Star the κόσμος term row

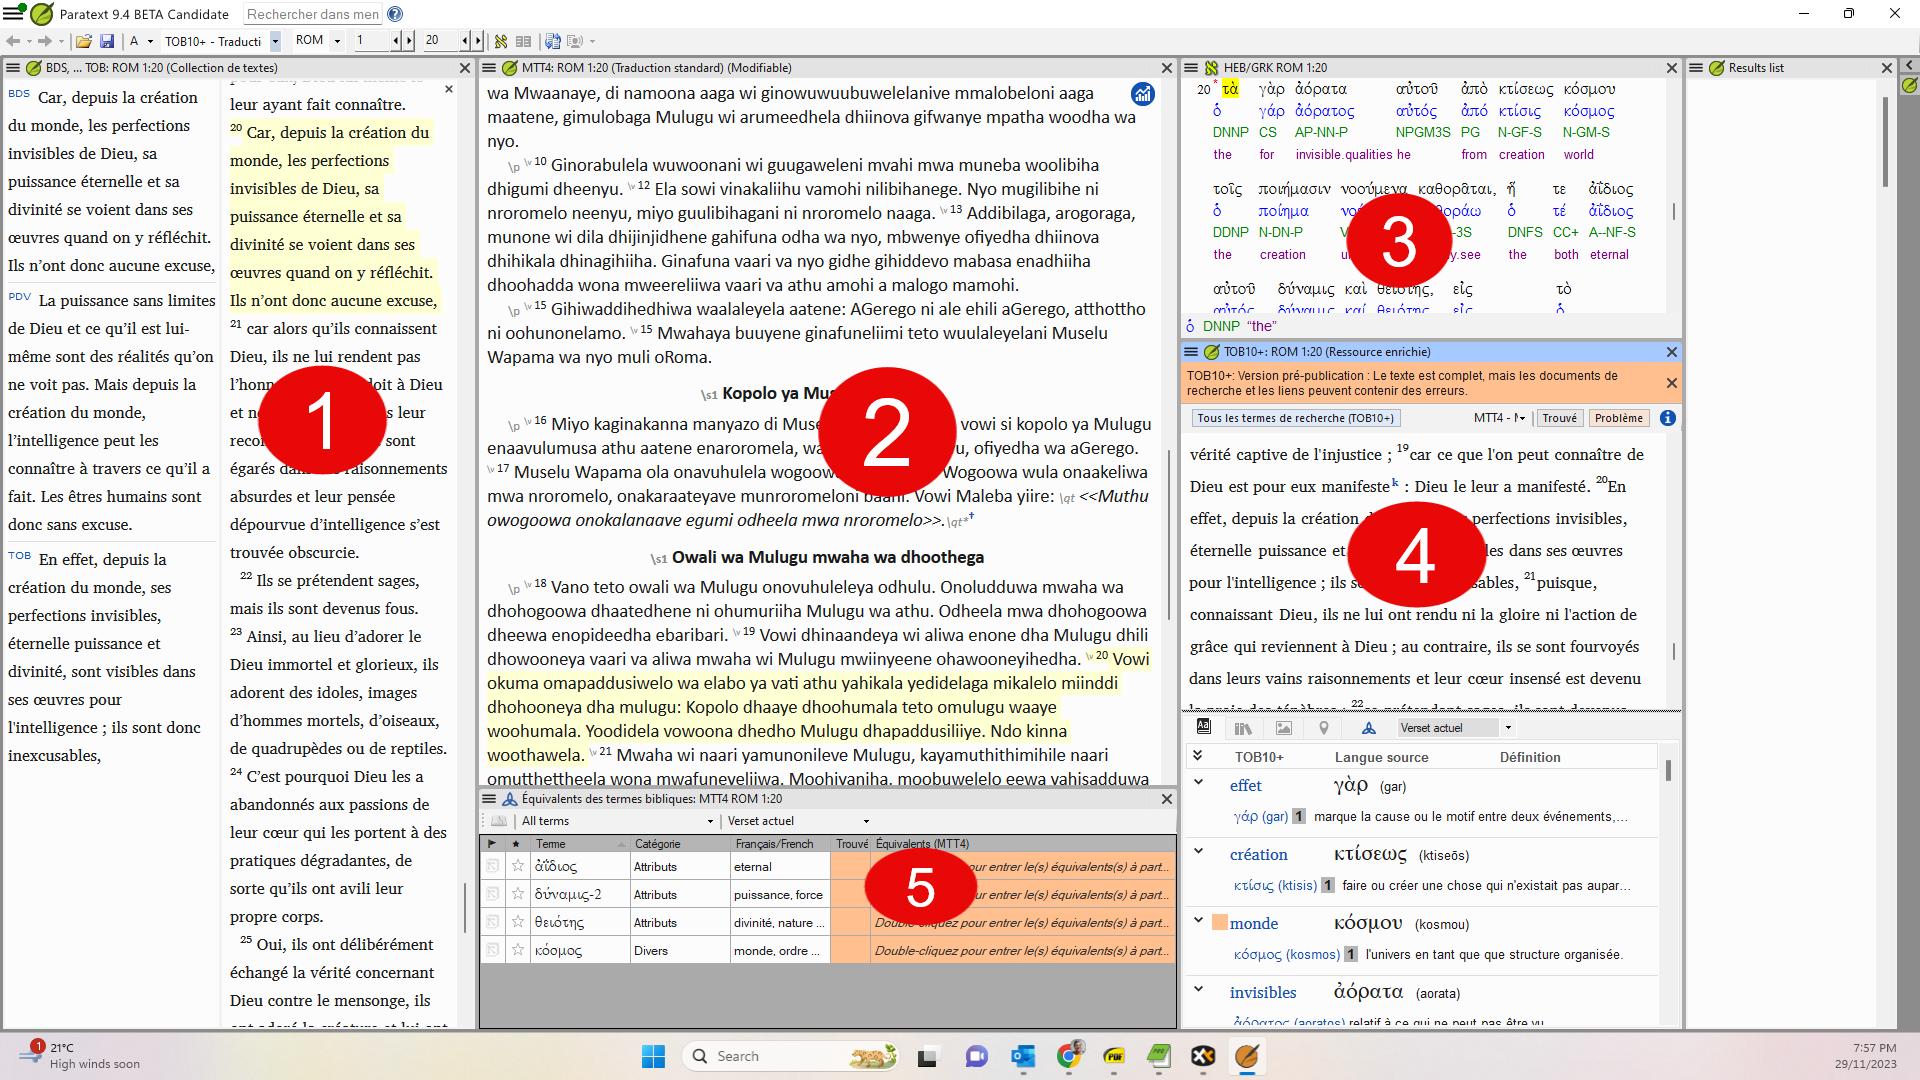(x=517, y=950)
